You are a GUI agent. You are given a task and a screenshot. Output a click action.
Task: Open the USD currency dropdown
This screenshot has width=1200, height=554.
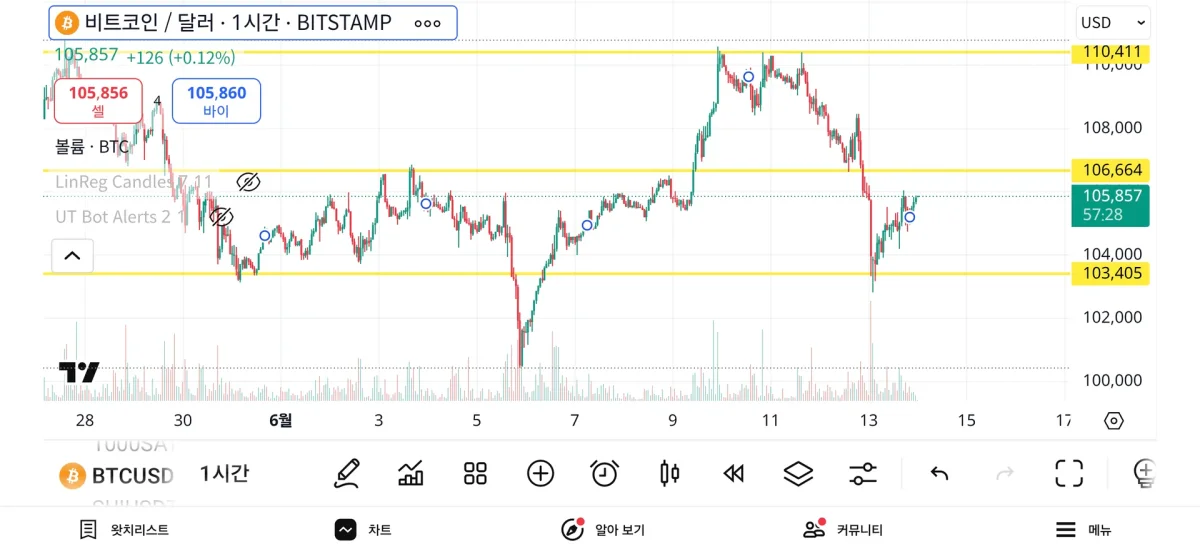pyautogui.click(x=1112, y=23)
